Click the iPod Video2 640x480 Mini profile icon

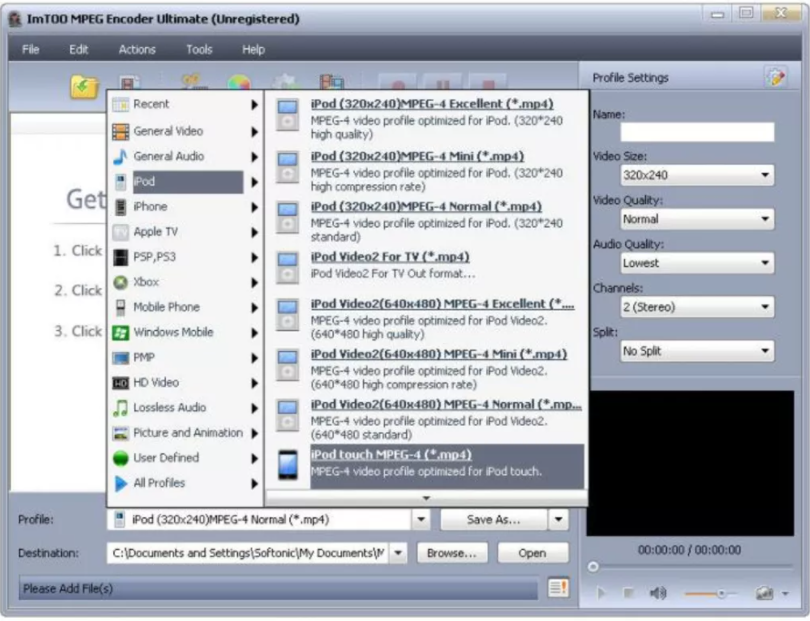click(x=287, y=365)
